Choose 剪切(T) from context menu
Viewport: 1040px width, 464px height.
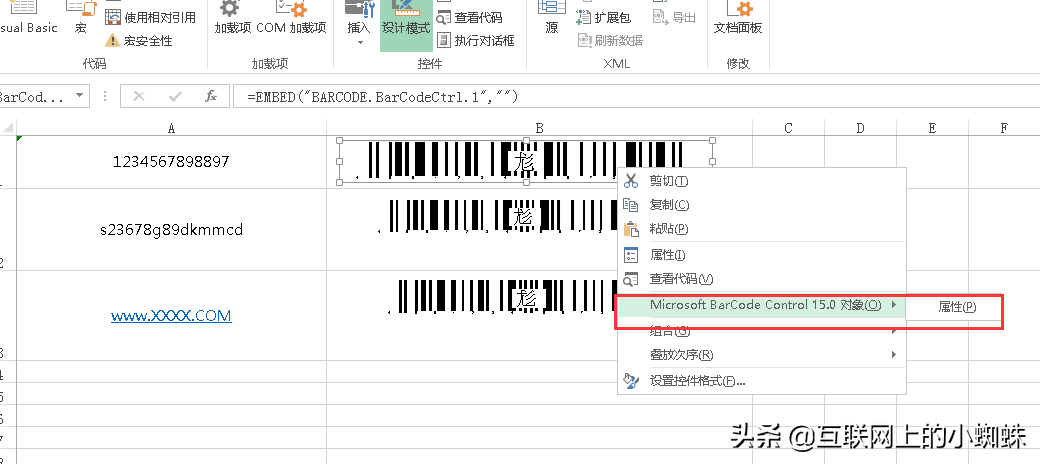pyautogui.click(x=761, y=181)
